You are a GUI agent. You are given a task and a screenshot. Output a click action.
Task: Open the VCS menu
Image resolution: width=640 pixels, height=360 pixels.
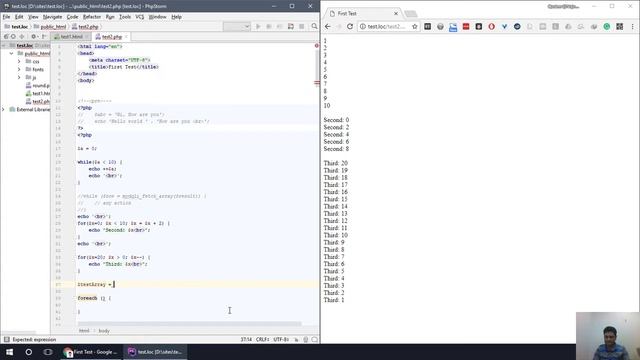140,17
